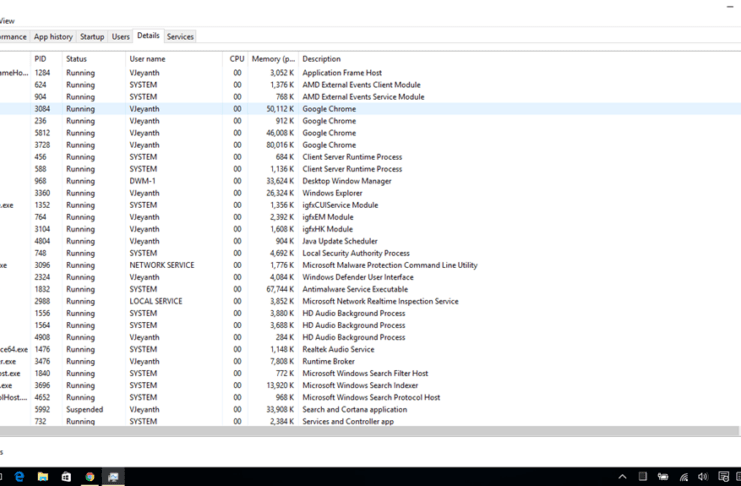
Task: Select Microsoft Windows Search Filter Host row
Action: (x=370, y=373)
